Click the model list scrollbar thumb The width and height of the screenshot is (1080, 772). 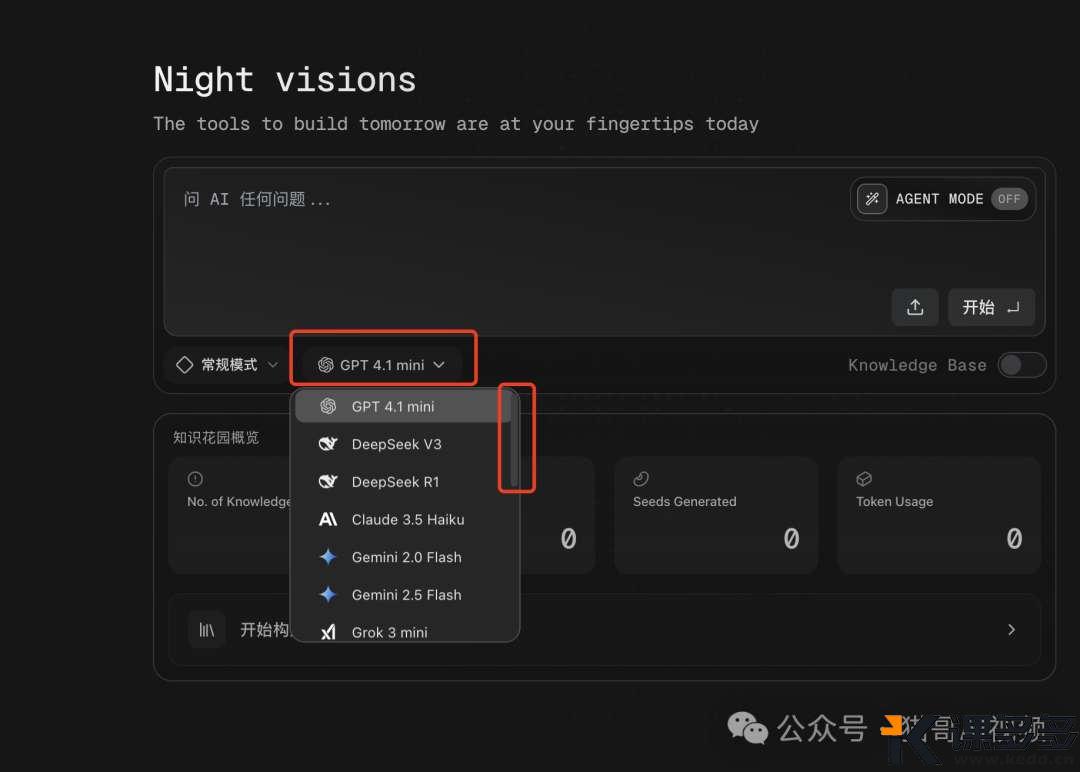coord(514,439)
